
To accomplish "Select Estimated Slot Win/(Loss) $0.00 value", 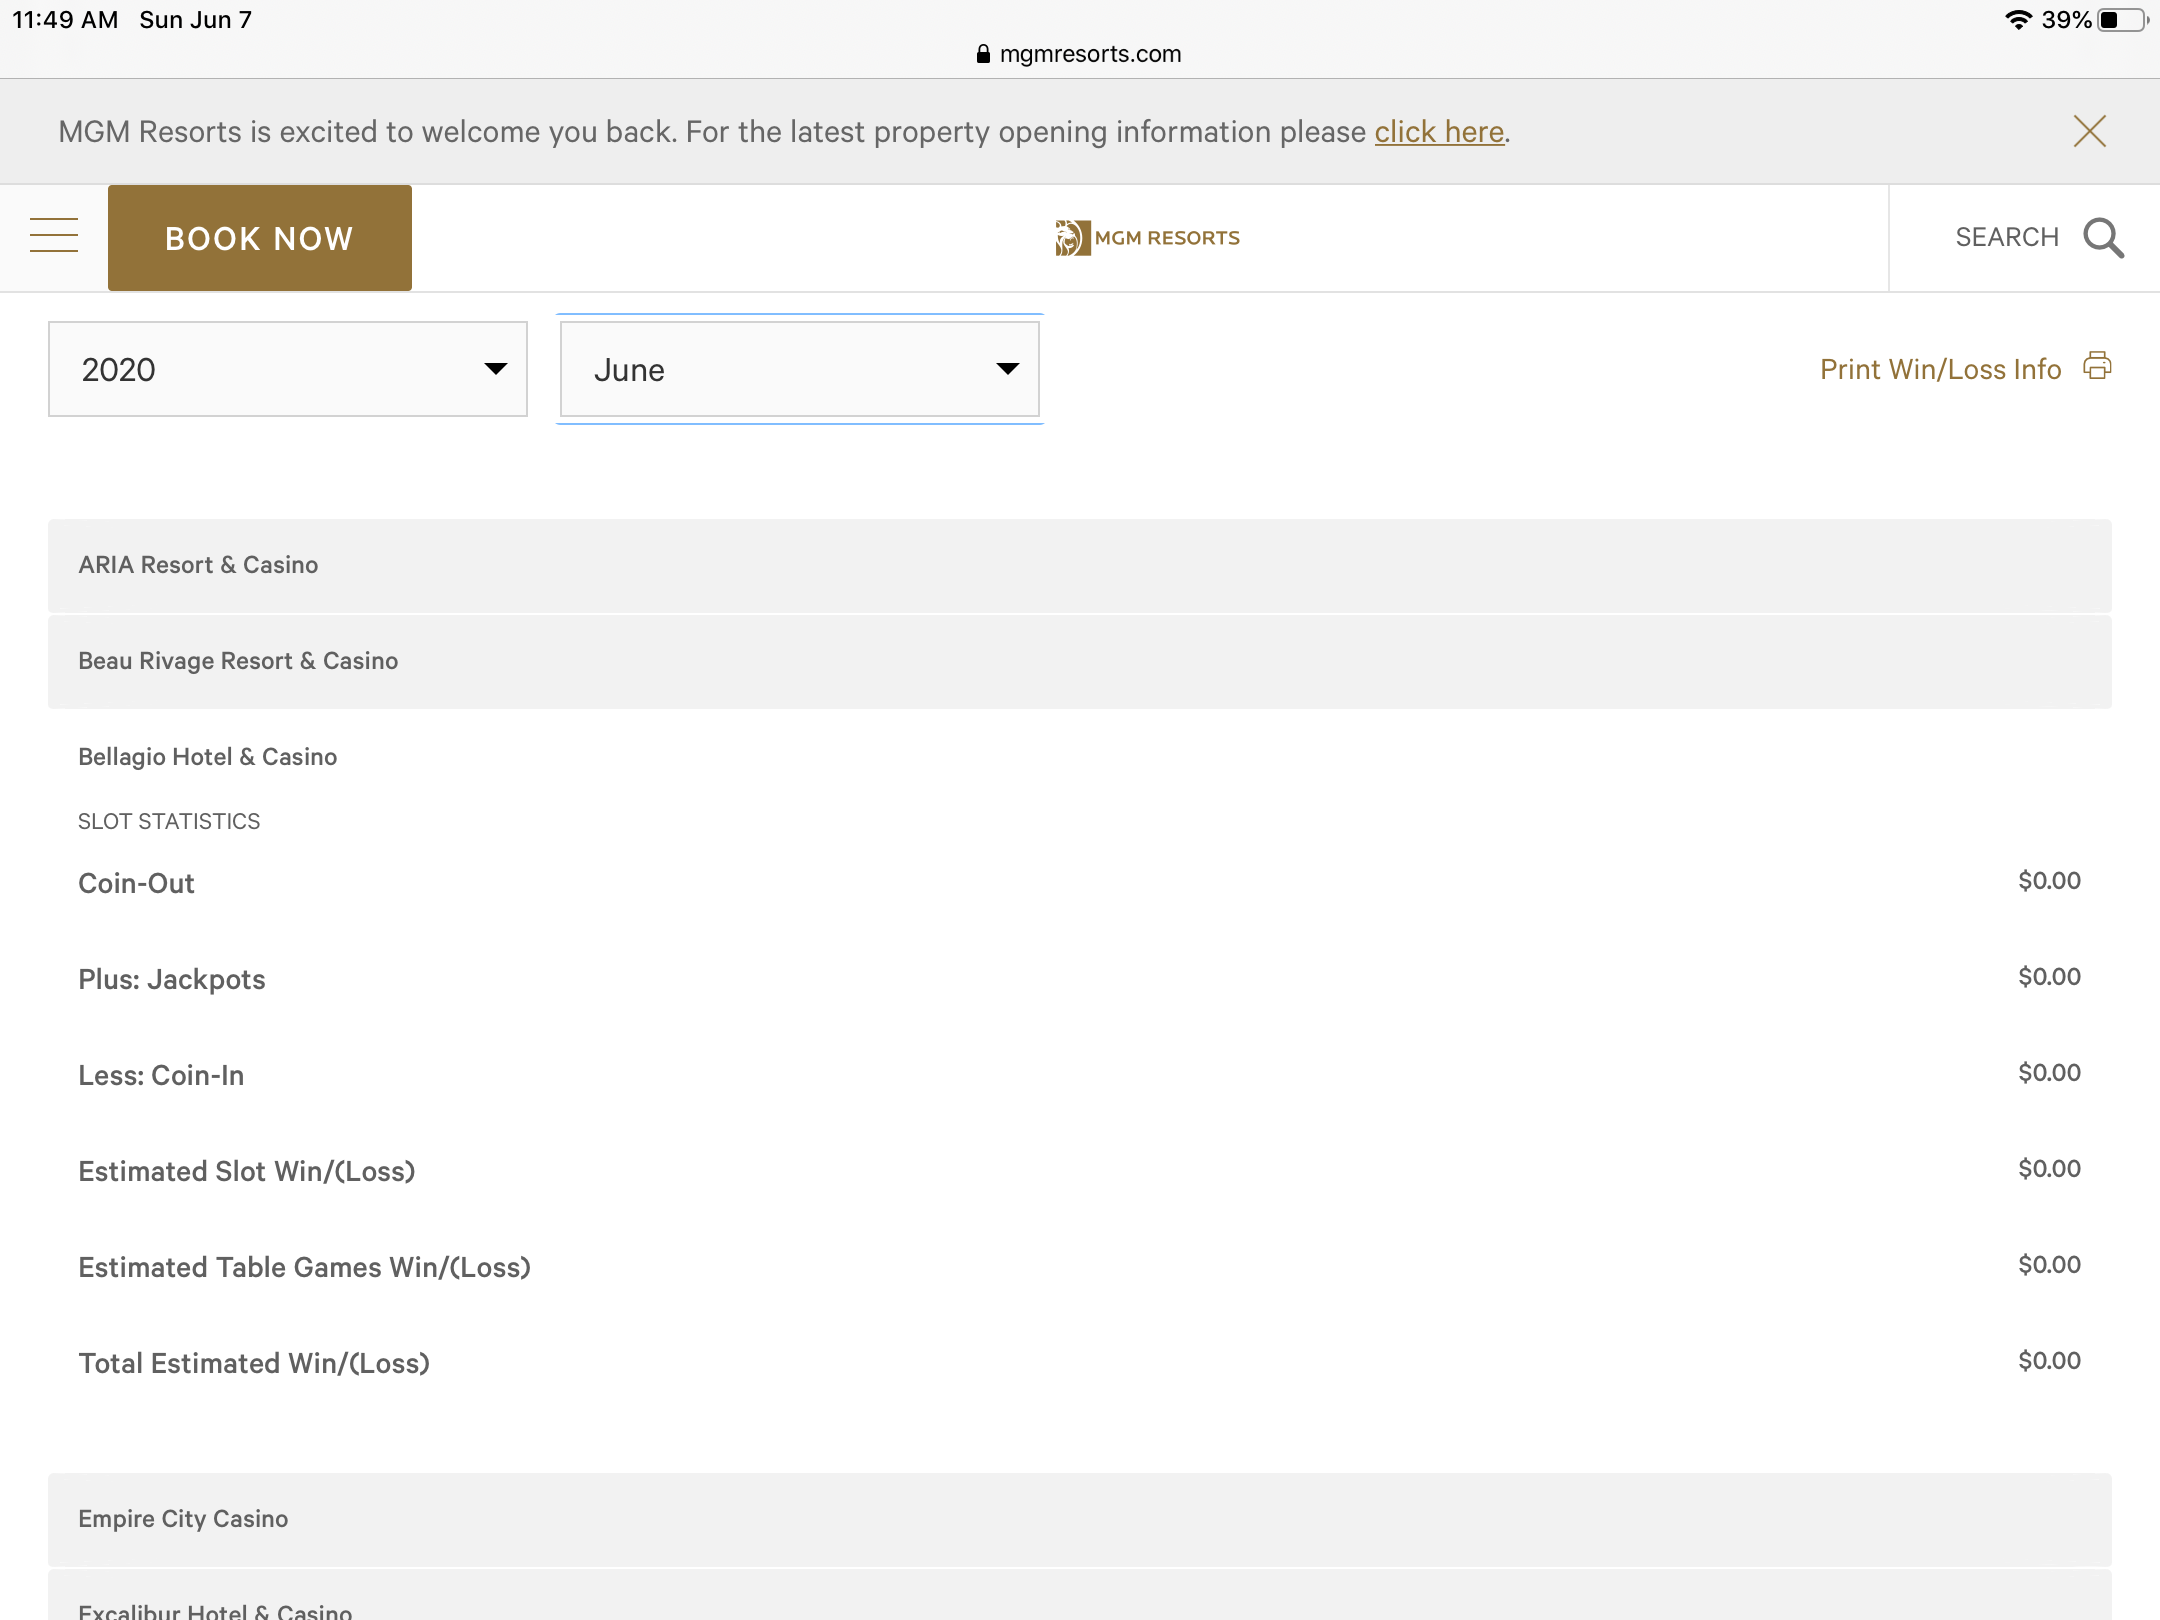I will tap(2049, 1169).
